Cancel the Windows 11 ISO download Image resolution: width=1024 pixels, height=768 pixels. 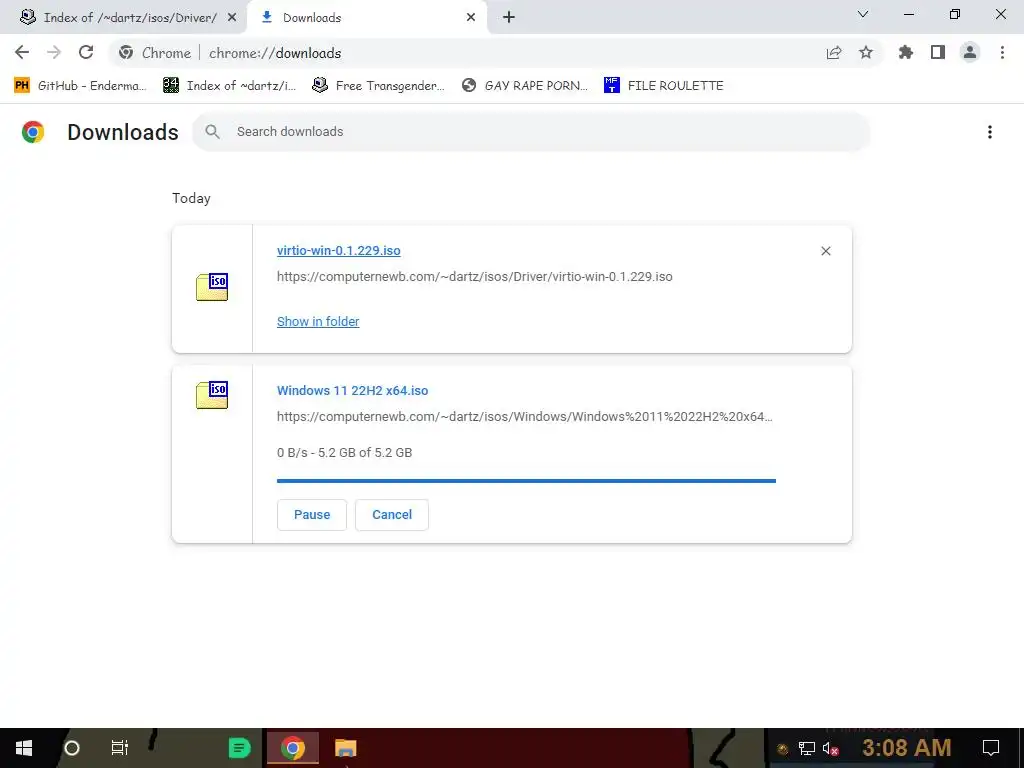click(x=392, y=515)
